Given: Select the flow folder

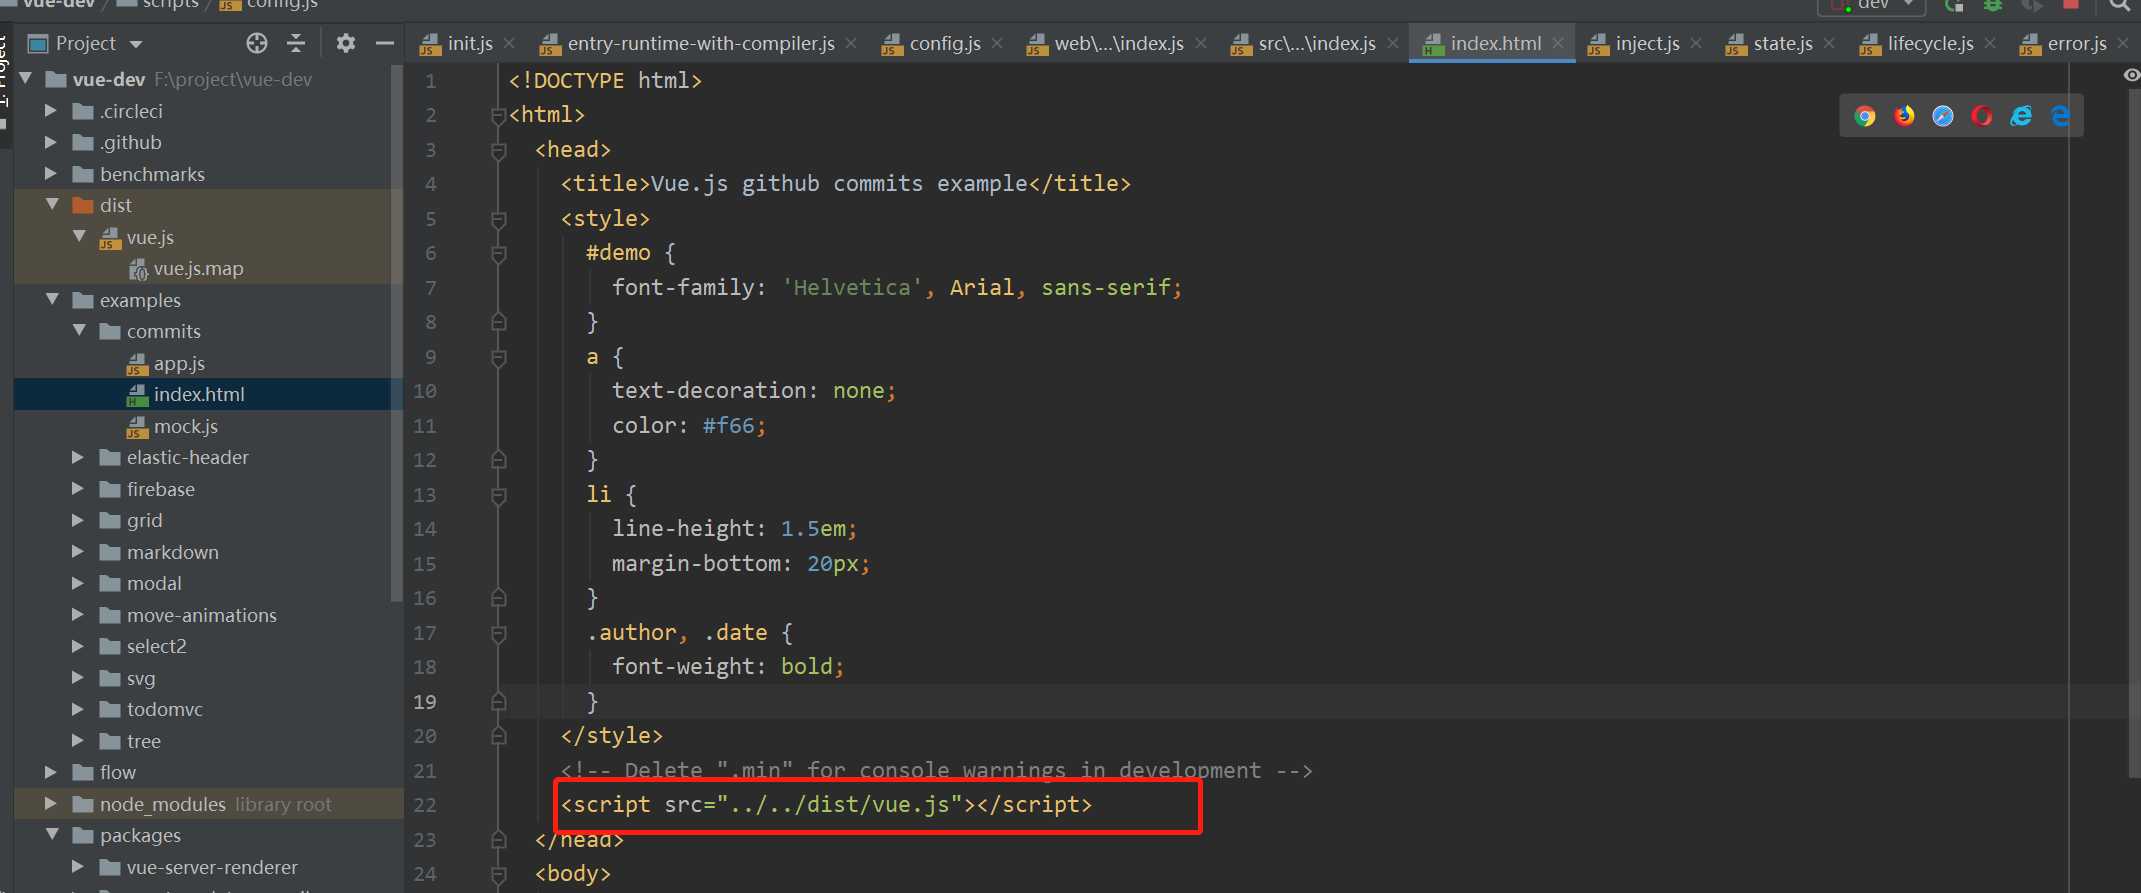Looking at the screenshot, I should [x=118, y=772].
